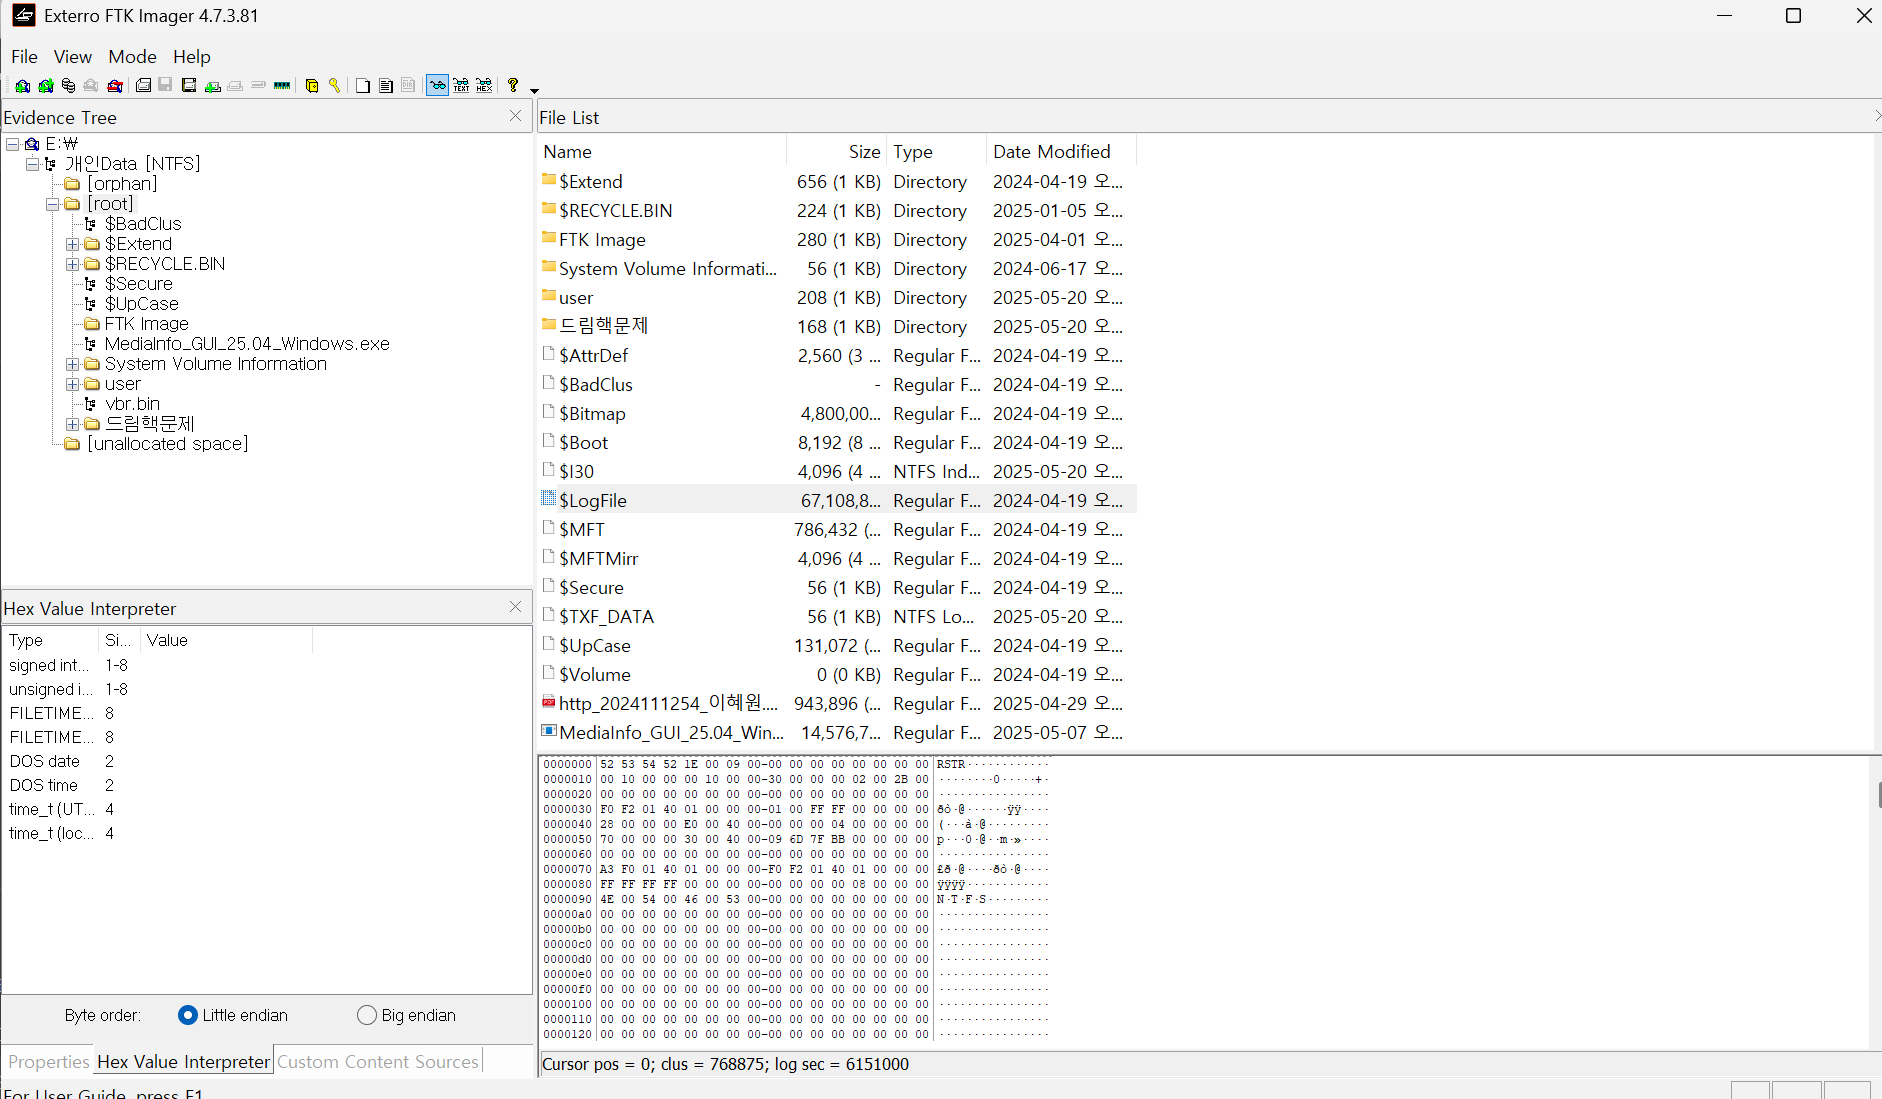Select $BadClus in Evidence Tree
Viewport: 1882px width, 1099px height.
[143, 224]
